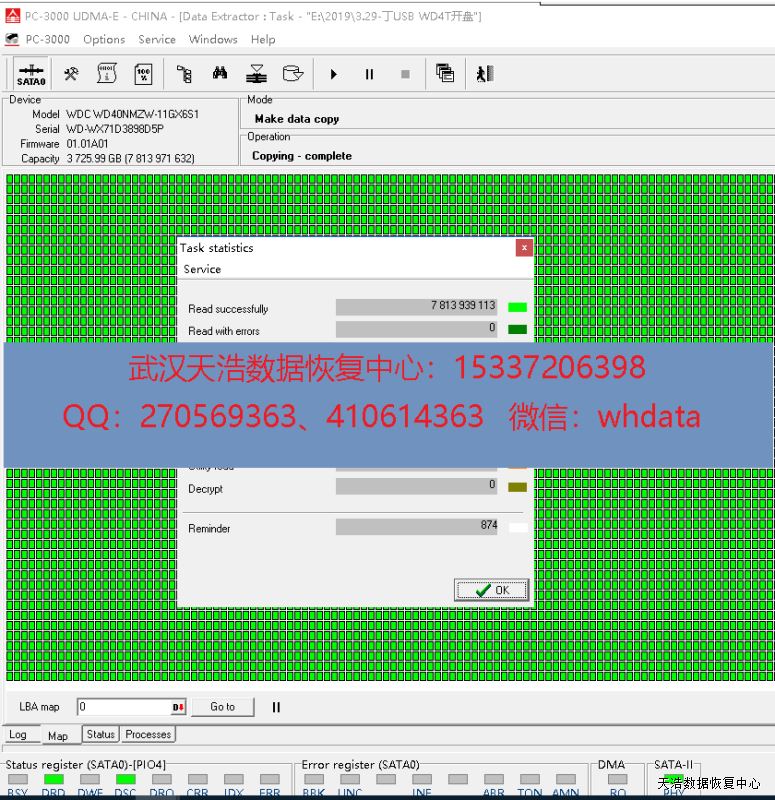Close the Task statistics dialog
775x800 pixels.
coord(524,248)
